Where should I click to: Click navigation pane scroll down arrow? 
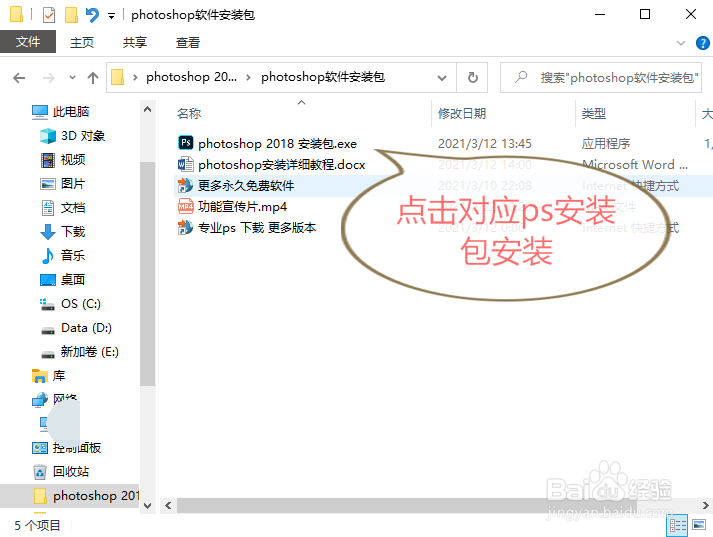[x=147, y=506]
